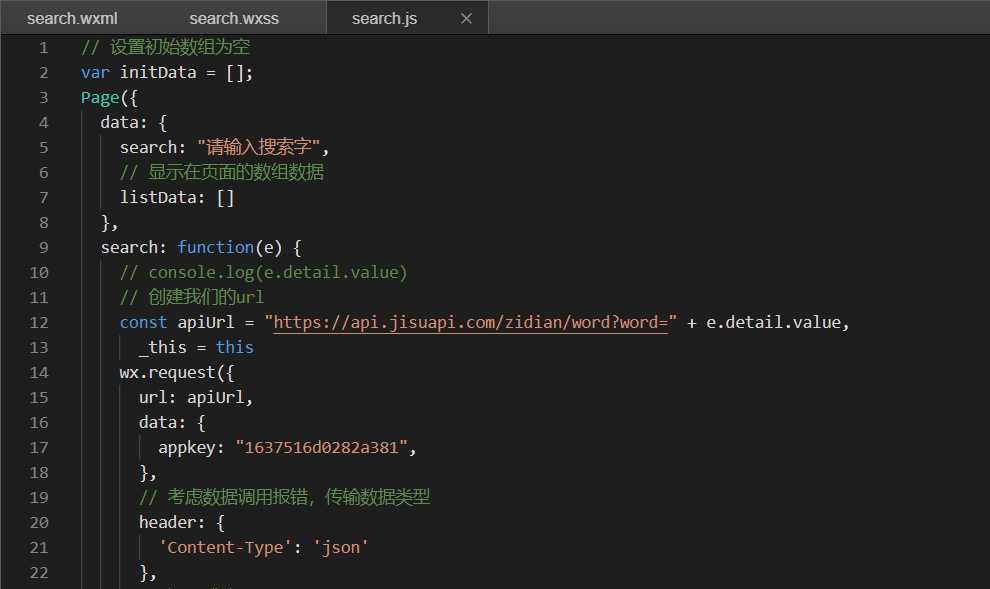
Task: Click line number 1 in gutter
Action: click(44, 47)
